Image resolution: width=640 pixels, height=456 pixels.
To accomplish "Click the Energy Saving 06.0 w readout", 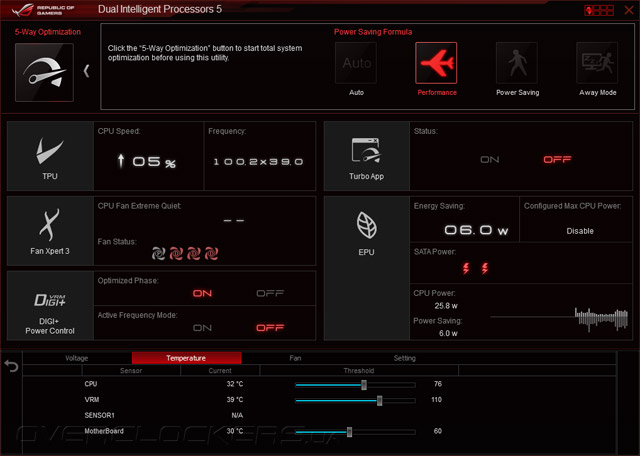I will click(x=476, y=230).
